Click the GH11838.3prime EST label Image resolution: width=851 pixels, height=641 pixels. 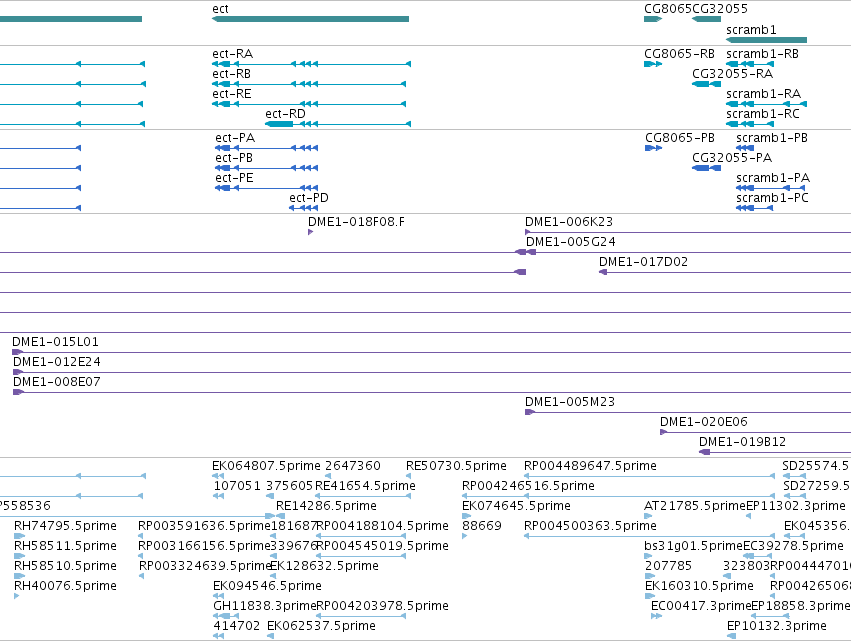click(264, 607)
